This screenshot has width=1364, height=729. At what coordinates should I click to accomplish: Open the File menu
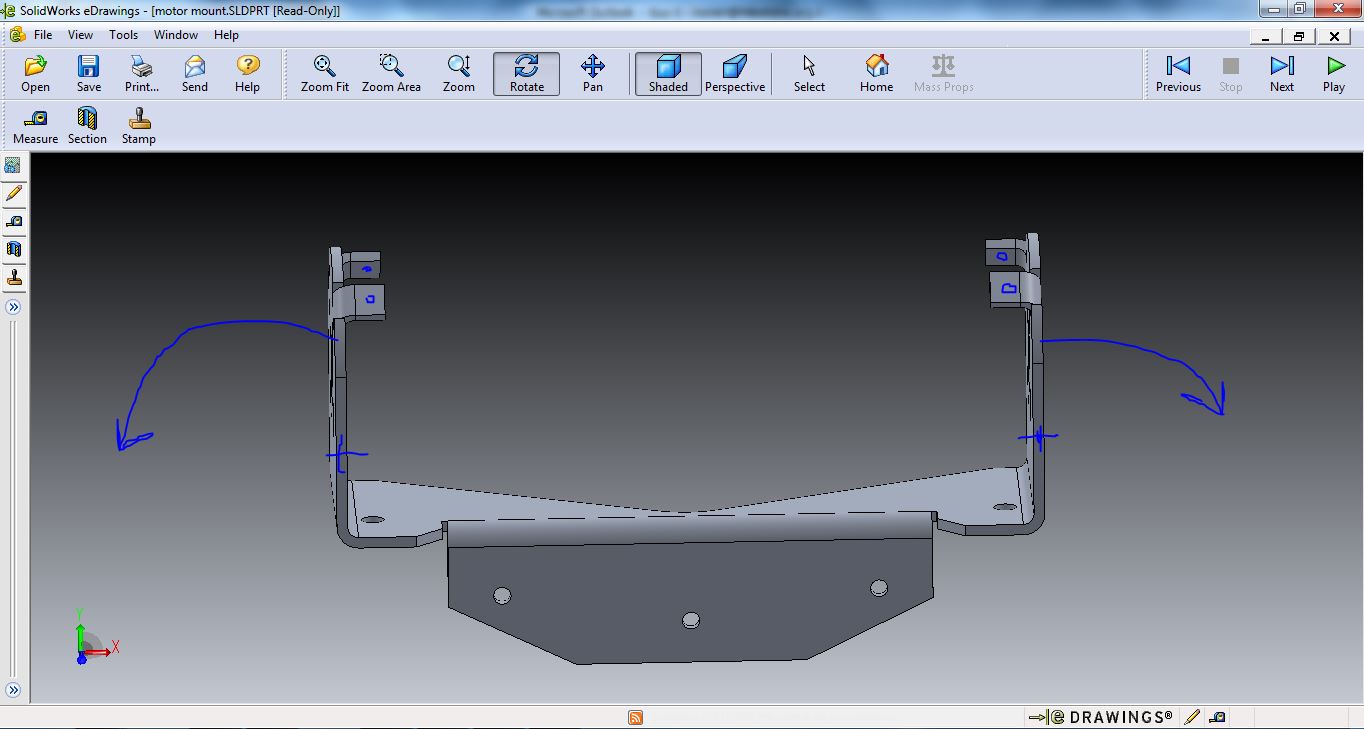pyautogui.click(x=43, y=35)
